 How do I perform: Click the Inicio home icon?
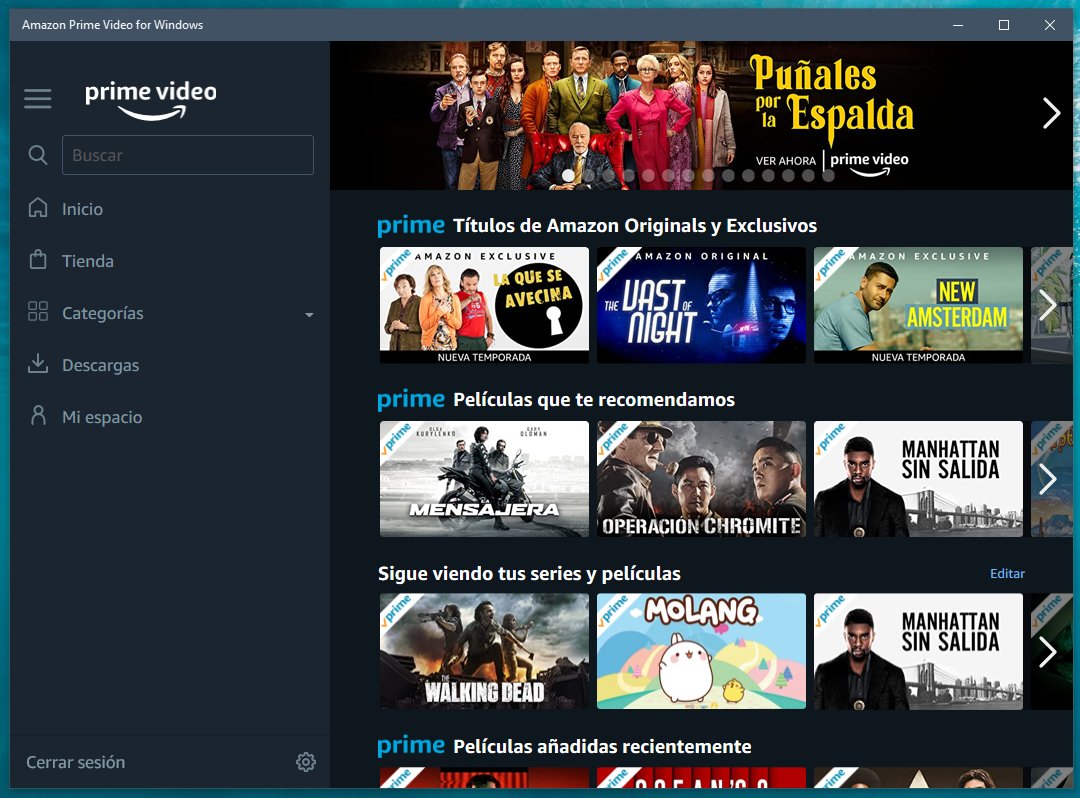point(38,208)
